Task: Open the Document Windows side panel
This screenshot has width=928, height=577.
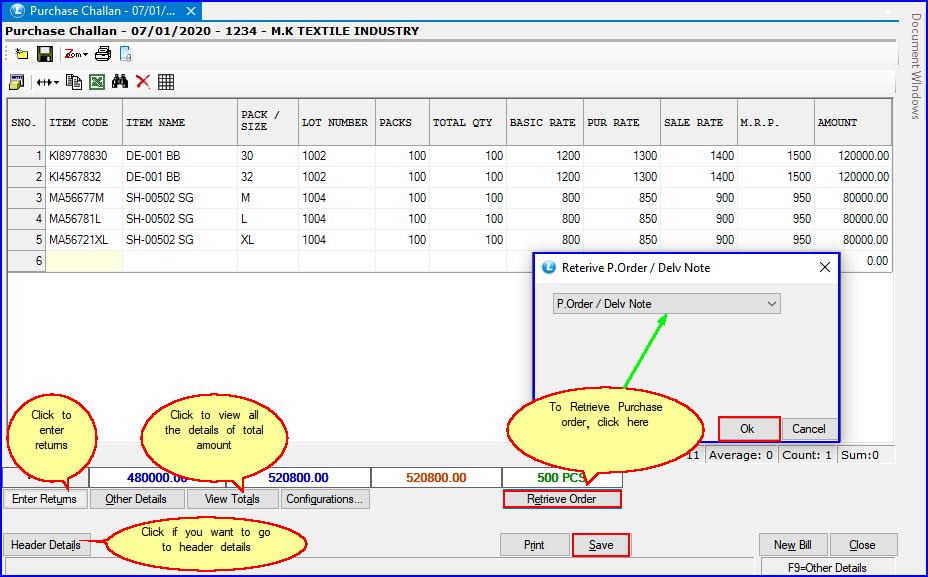Action: pyautogui.click(x=916, y=66)
